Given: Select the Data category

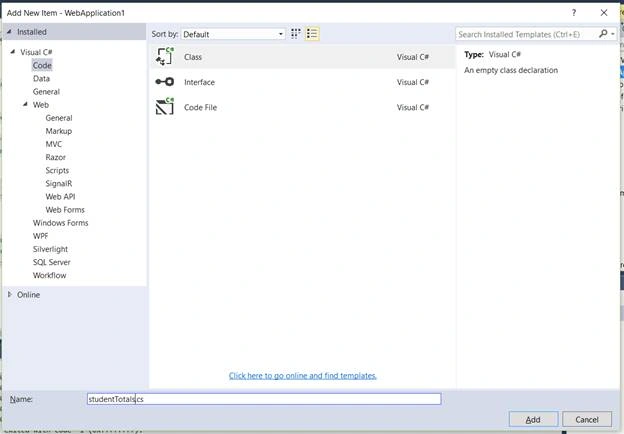Looking at the screenshot, I should tap(41, 78).
